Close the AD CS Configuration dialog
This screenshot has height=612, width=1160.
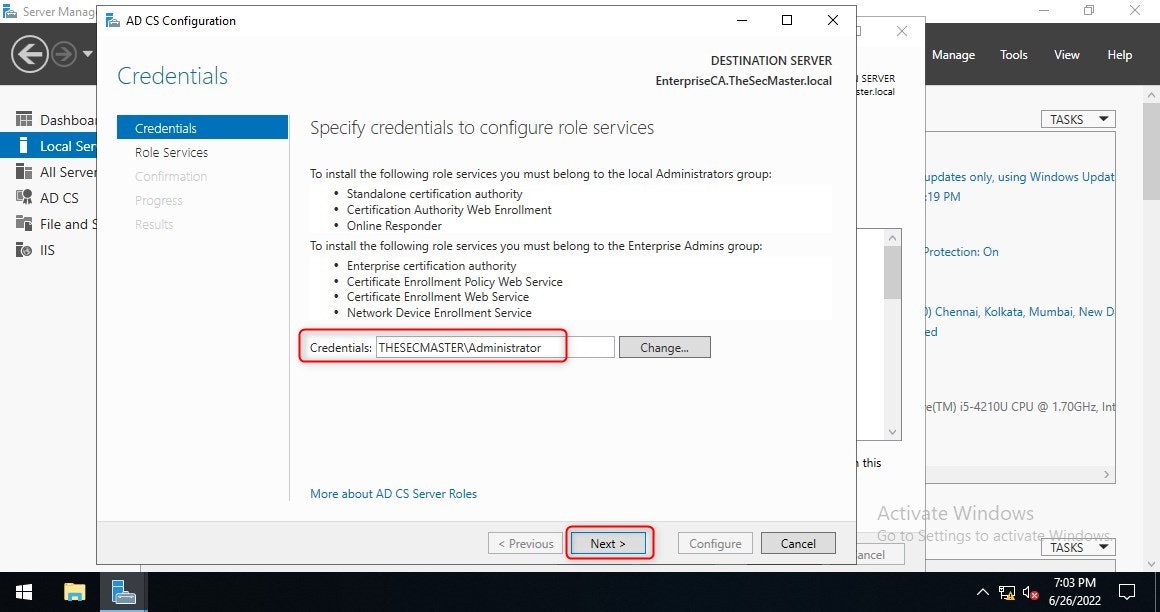pyautogui.click(x=833, y=20)
